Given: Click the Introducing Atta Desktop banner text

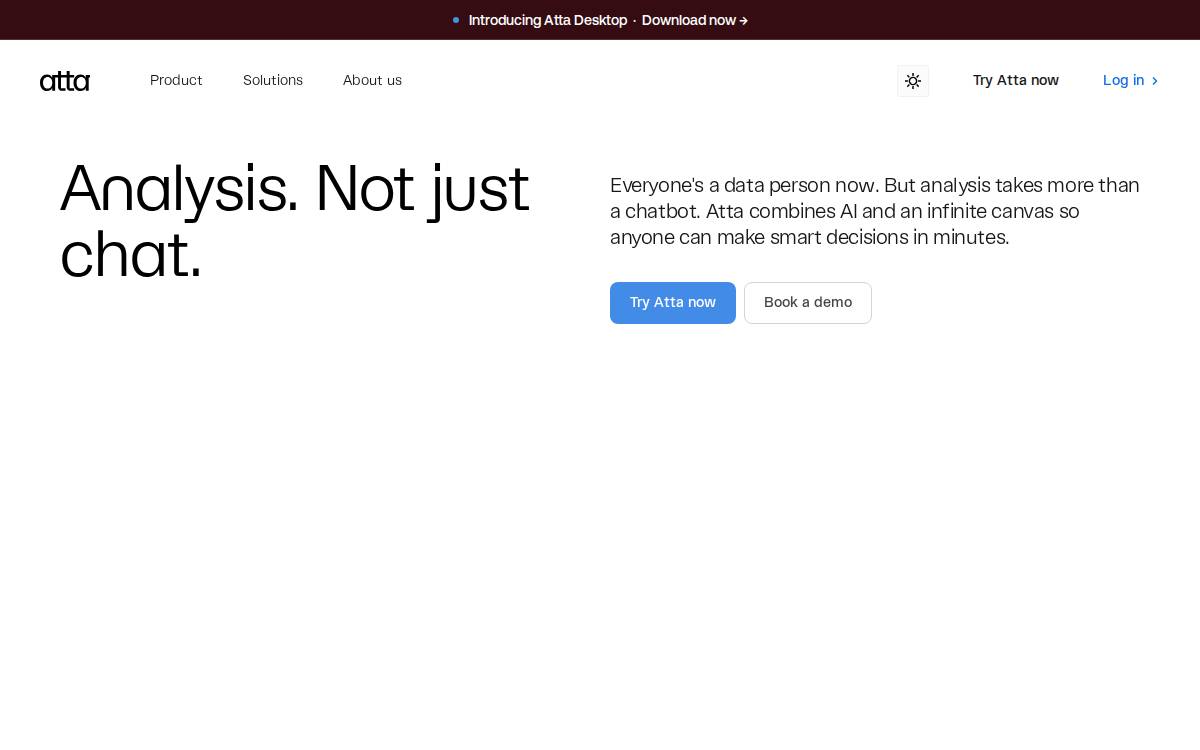Looking at the screenshot, I should (548, 20).
